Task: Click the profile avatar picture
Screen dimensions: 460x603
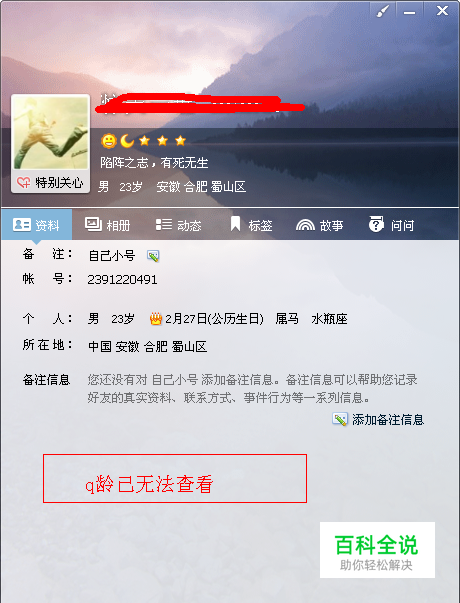Action: 50,133
